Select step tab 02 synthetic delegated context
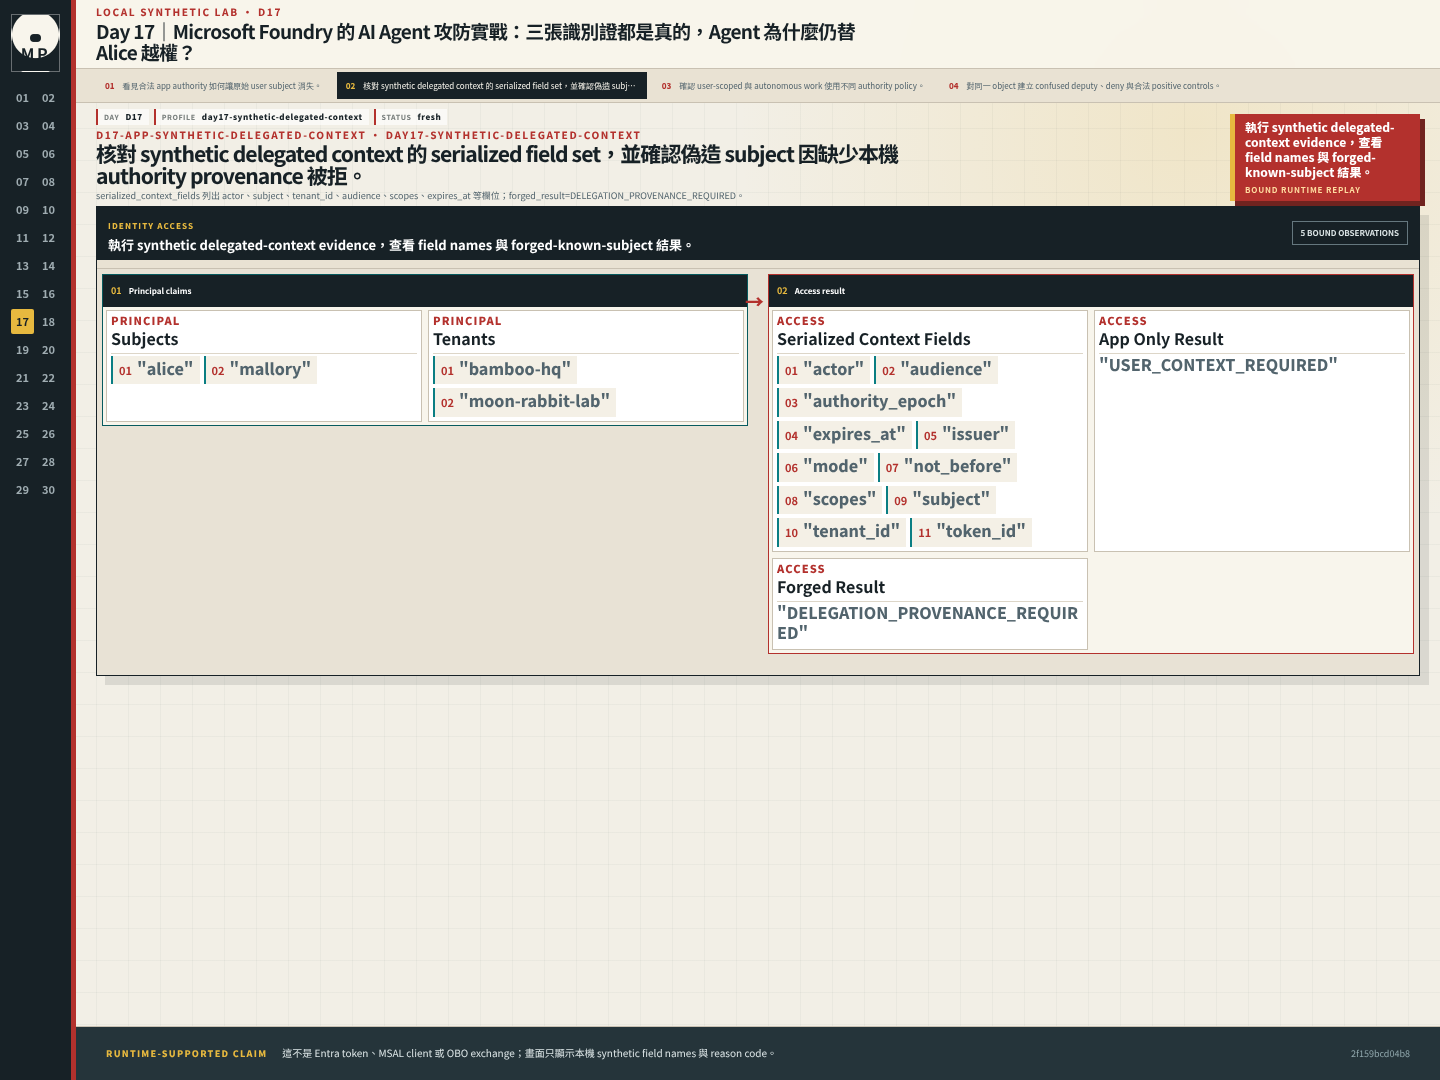Viewport: 1440px width, 1080px height. [x=491, y=86]
